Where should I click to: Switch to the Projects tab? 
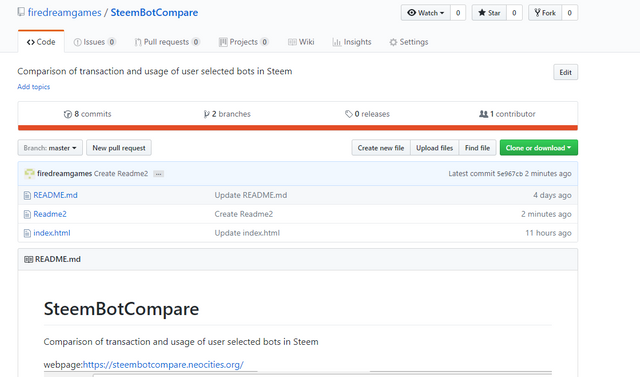(244, 42)
